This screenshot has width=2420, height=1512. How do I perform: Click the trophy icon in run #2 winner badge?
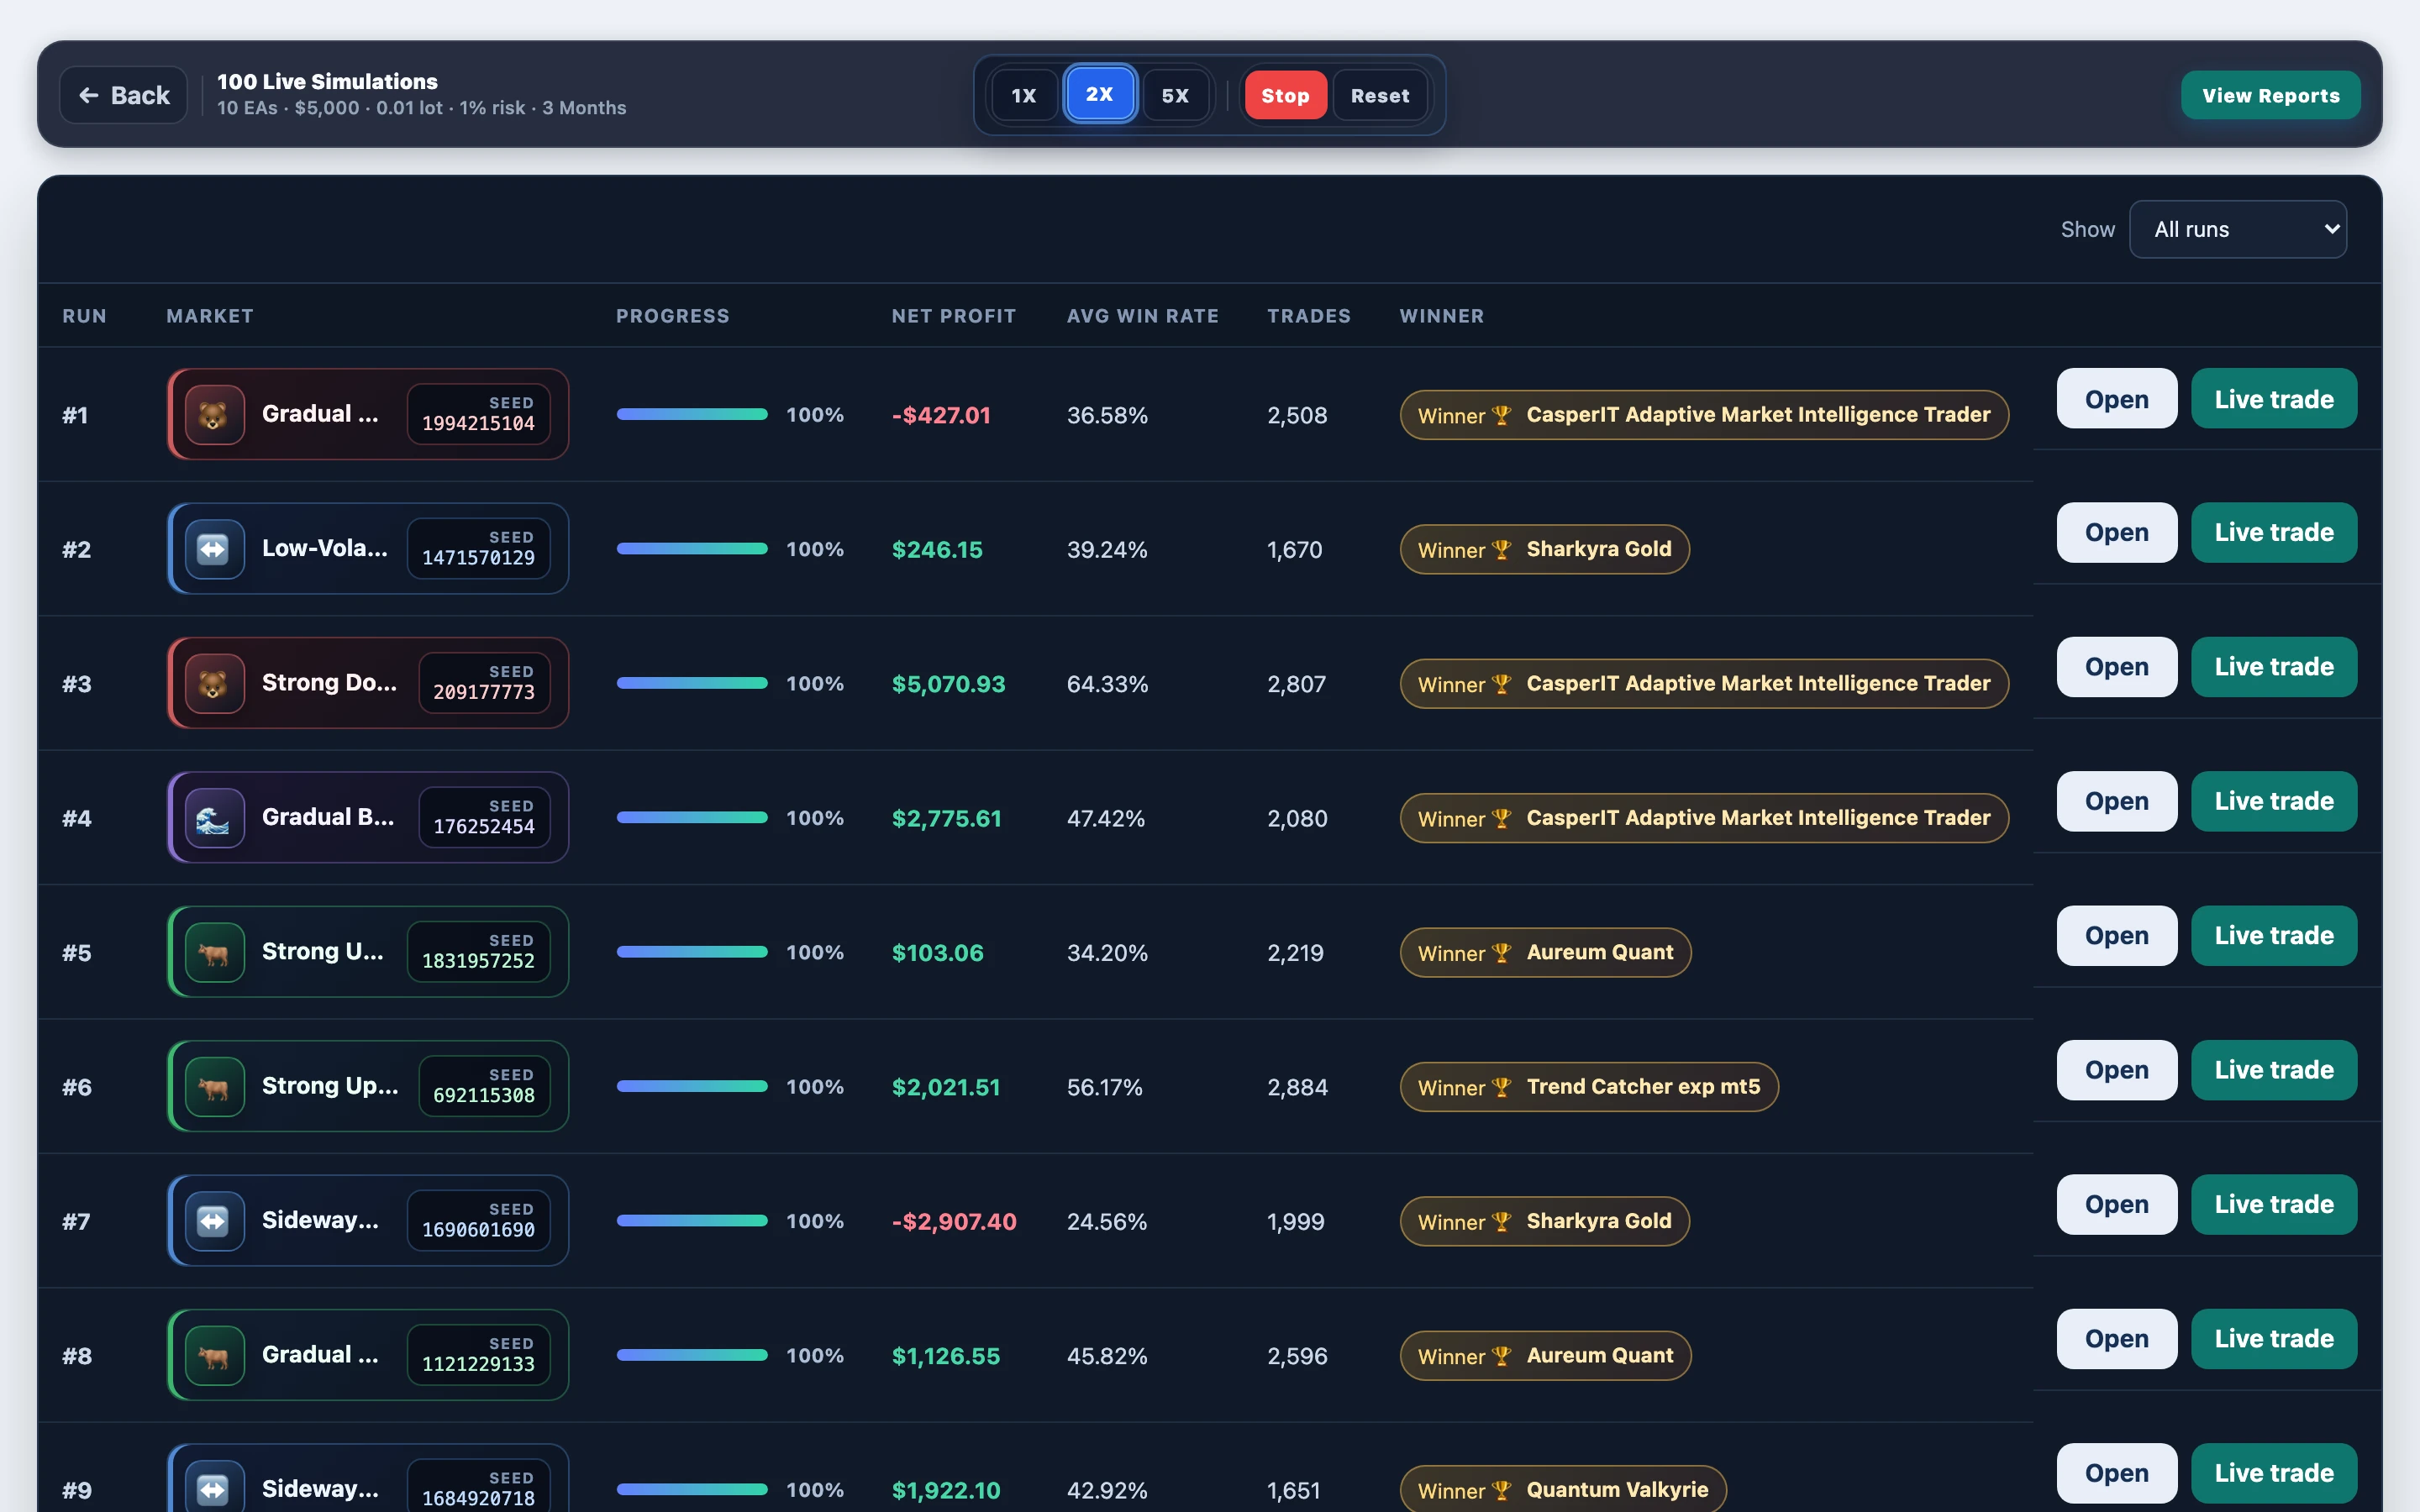[x=1501, y=550]
